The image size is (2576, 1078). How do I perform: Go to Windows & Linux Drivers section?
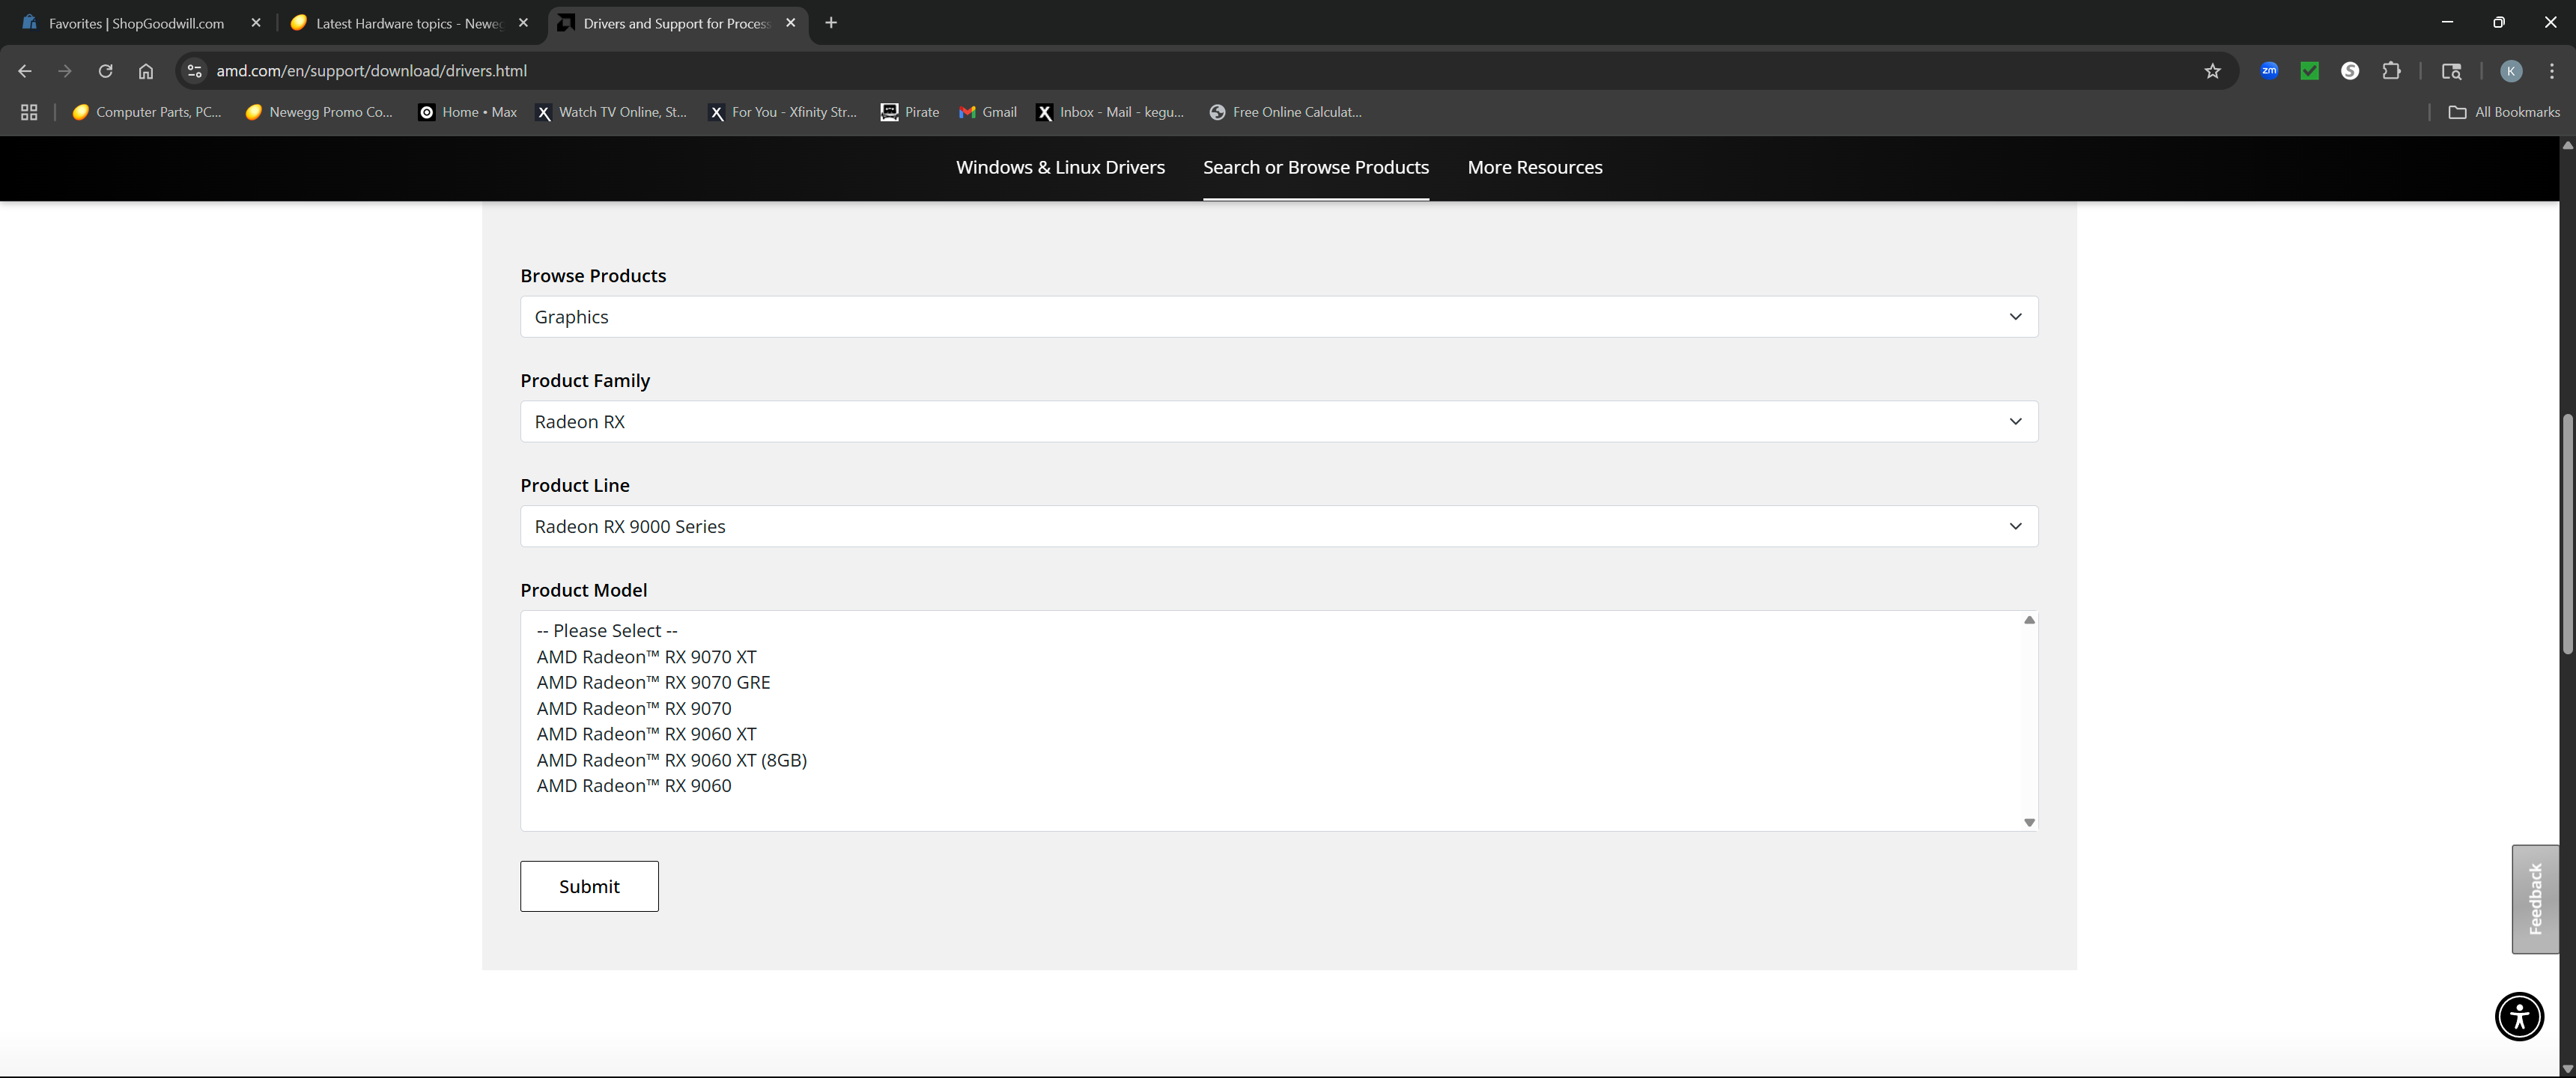click(1060, 167)
